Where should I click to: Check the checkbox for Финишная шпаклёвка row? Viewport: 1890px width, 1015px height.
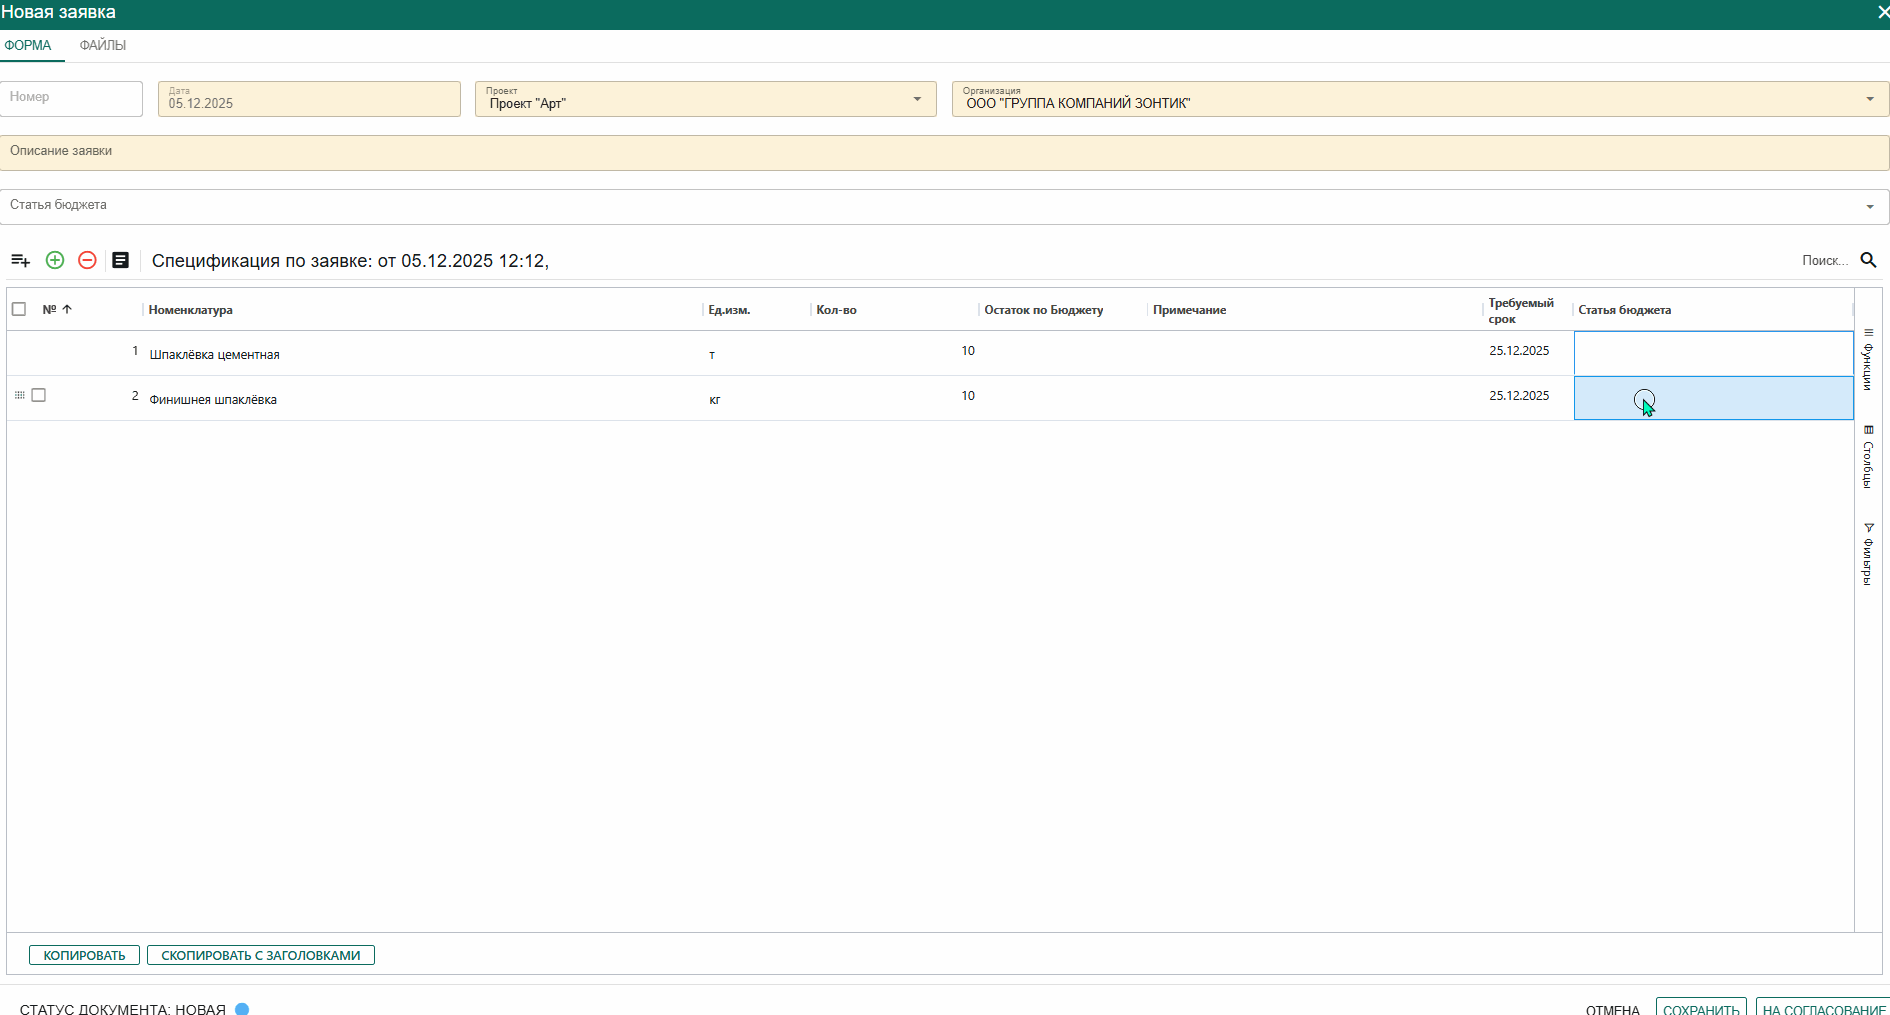coord(39,395)
